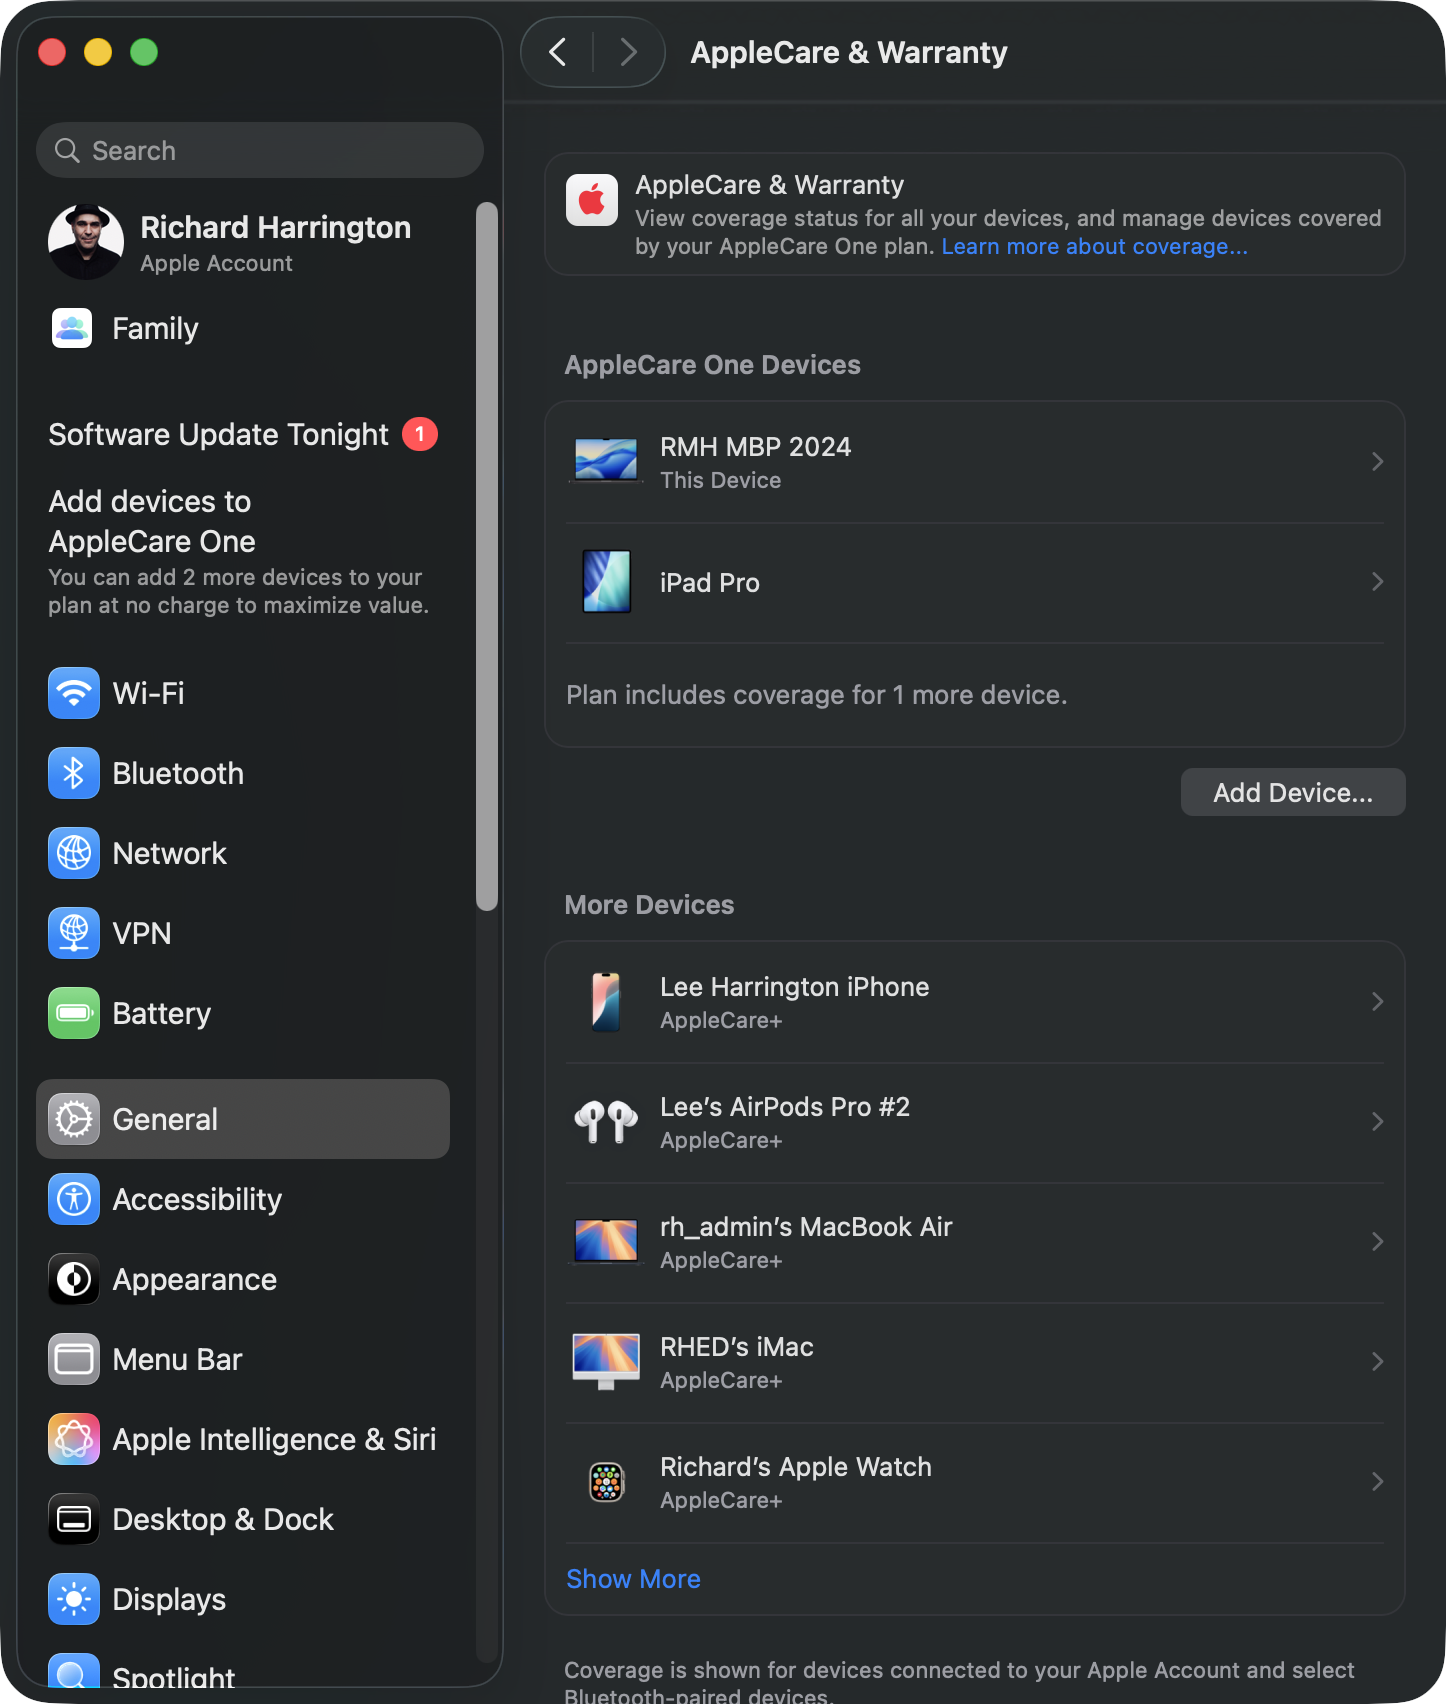This screenshot has width=1446, height=1704.
Task: Click the Displays sun icon
Action: point(74,1599)
